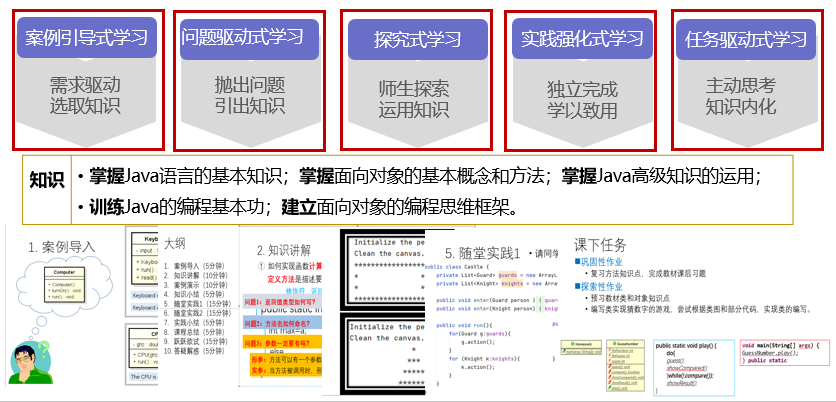Click the line starting 掌握Java语言的基本知识
836x402 pixels.
tap(419, 176)
